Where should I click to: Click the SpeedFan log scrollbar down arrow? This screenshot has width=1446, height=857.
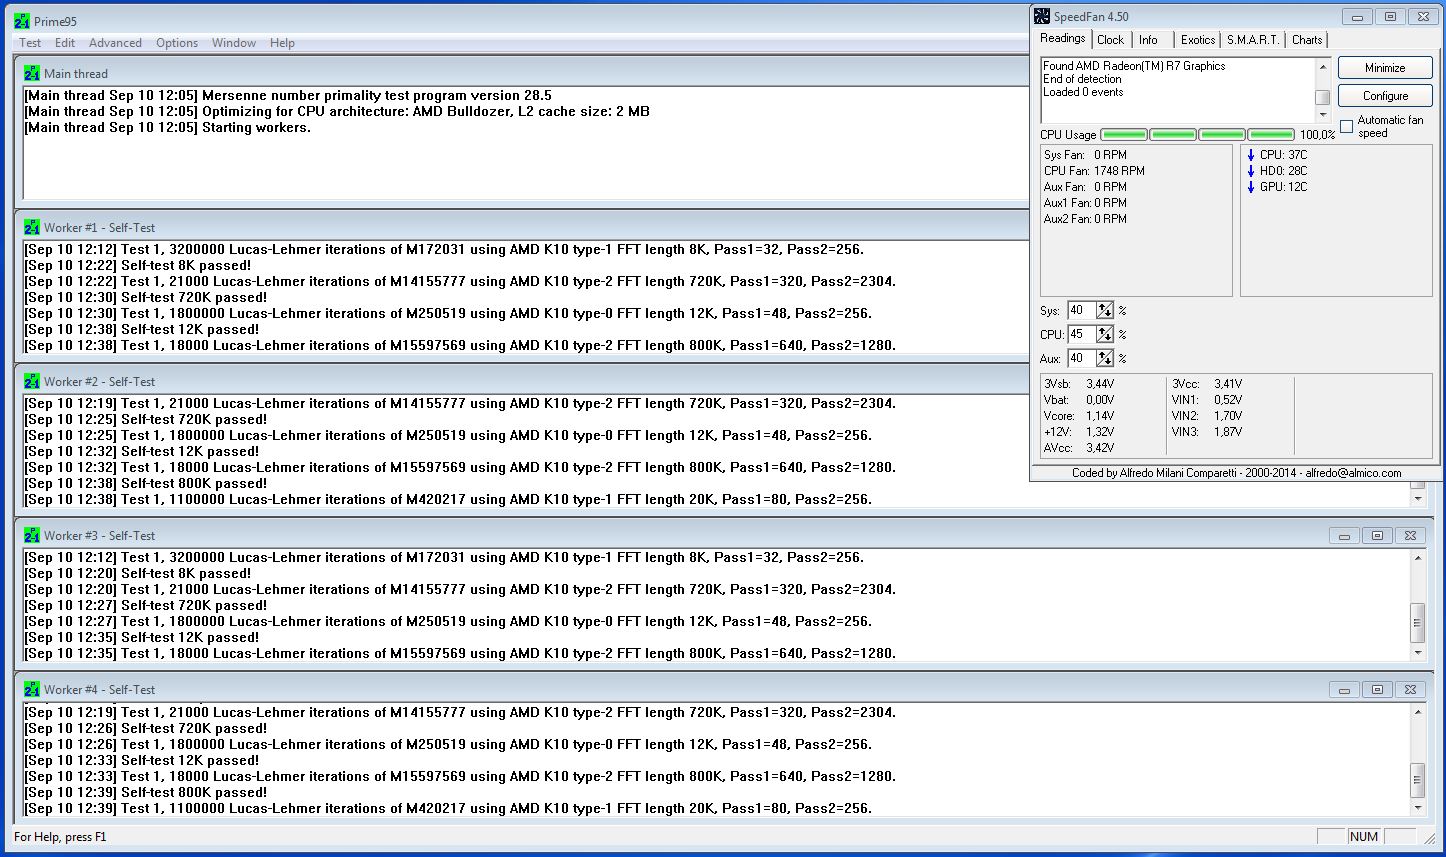click(x=1322, y=114)
